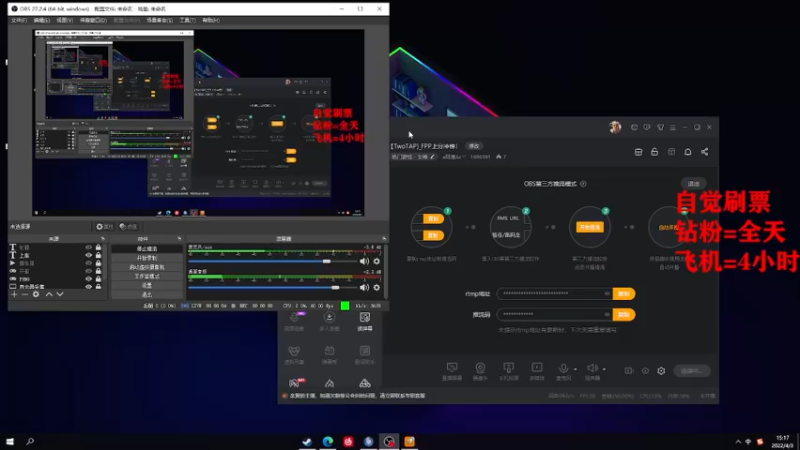Pop out the sources dock panel
The height and width of the screenshot is (450, 800).
pos(103,239)
